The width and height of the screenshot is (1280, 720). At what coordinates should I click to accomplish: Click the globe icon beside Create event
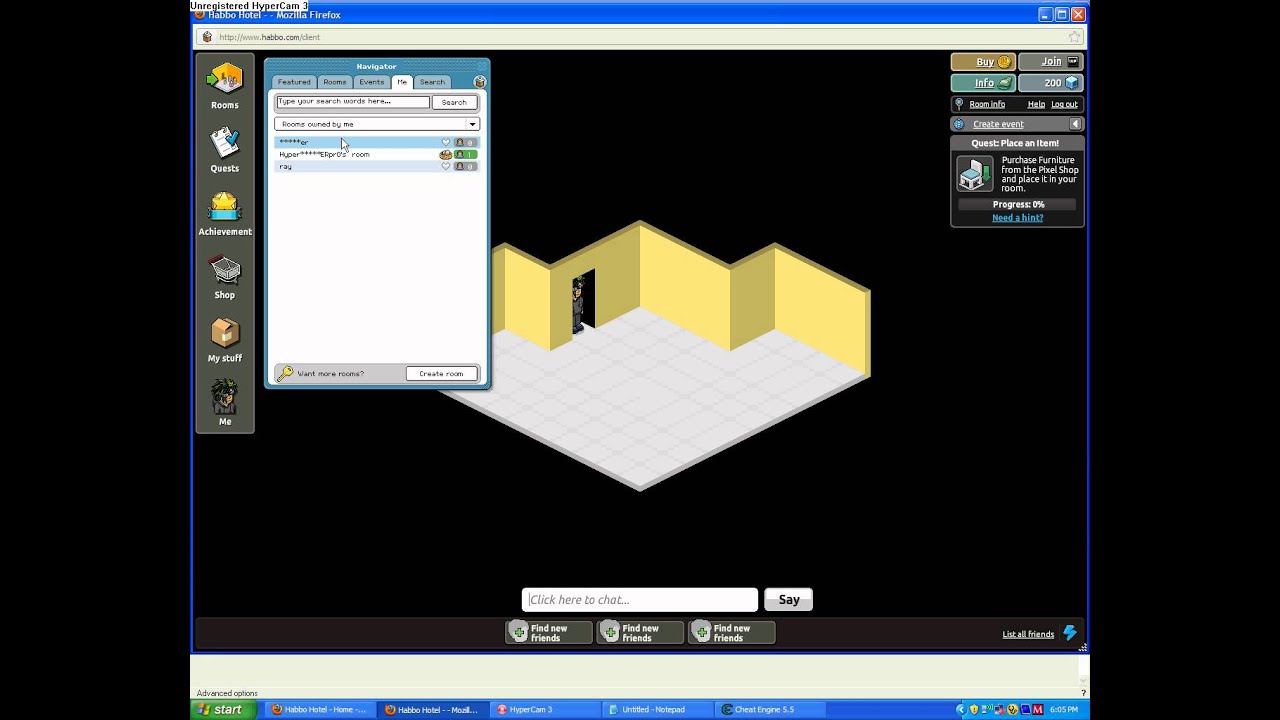click(959, 124)
